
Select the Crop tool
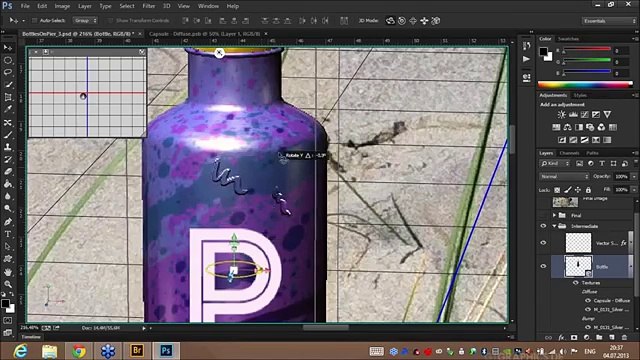coord(8,97)
